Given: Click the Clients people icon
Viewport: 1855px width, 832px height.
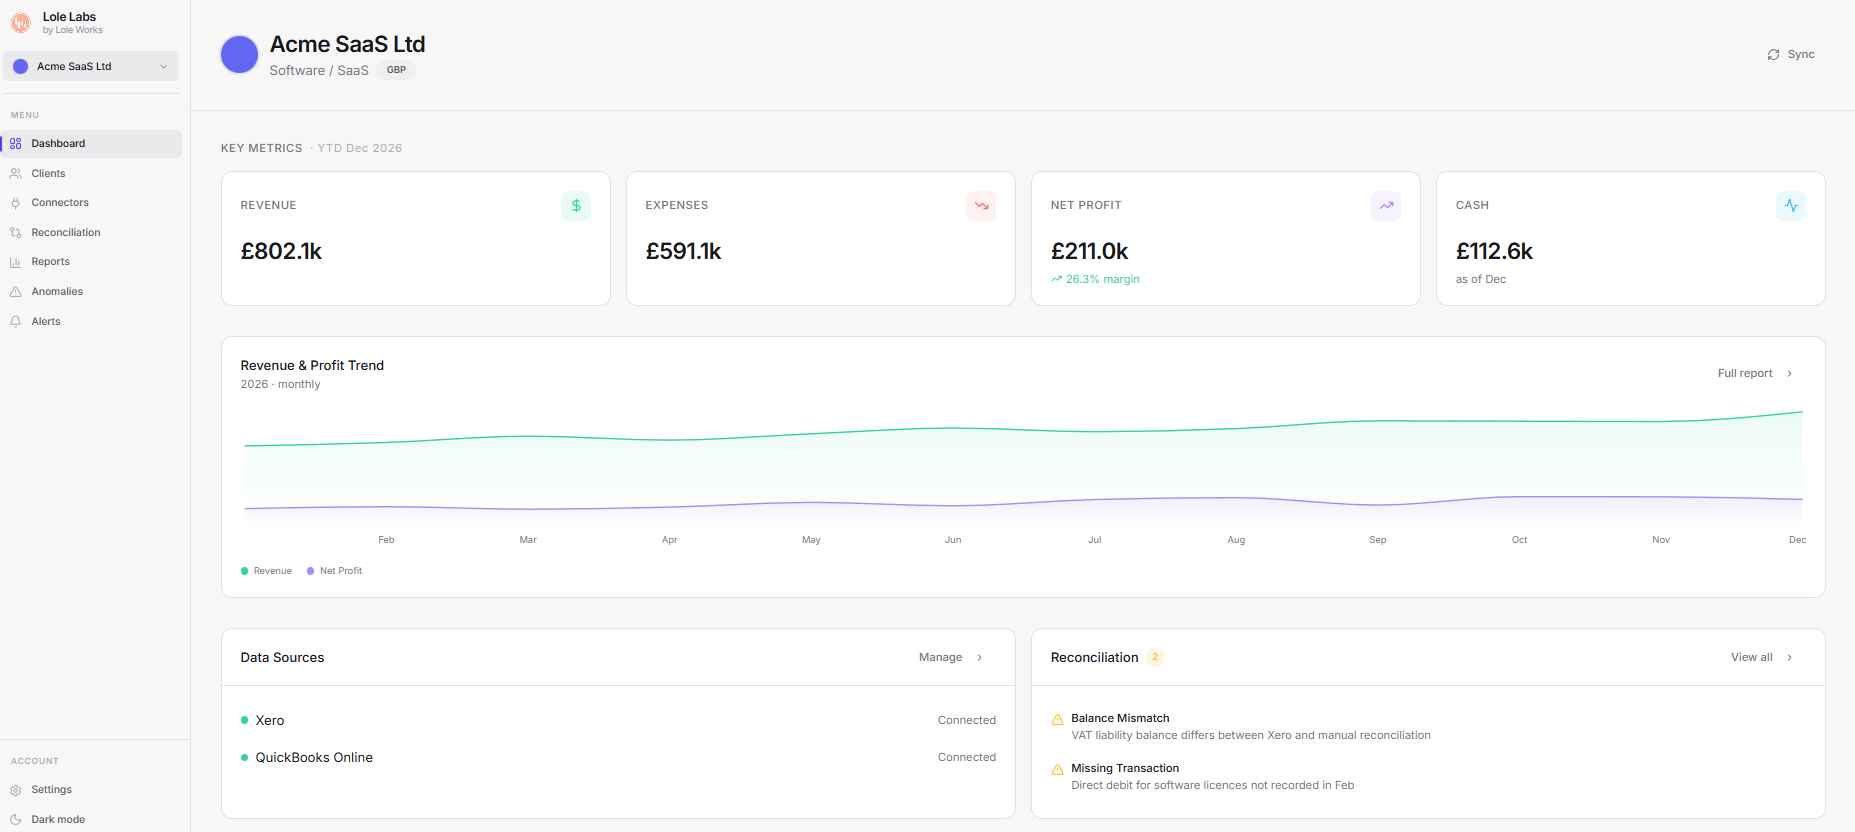Looking at the screenshot, I should coord(16,174).
